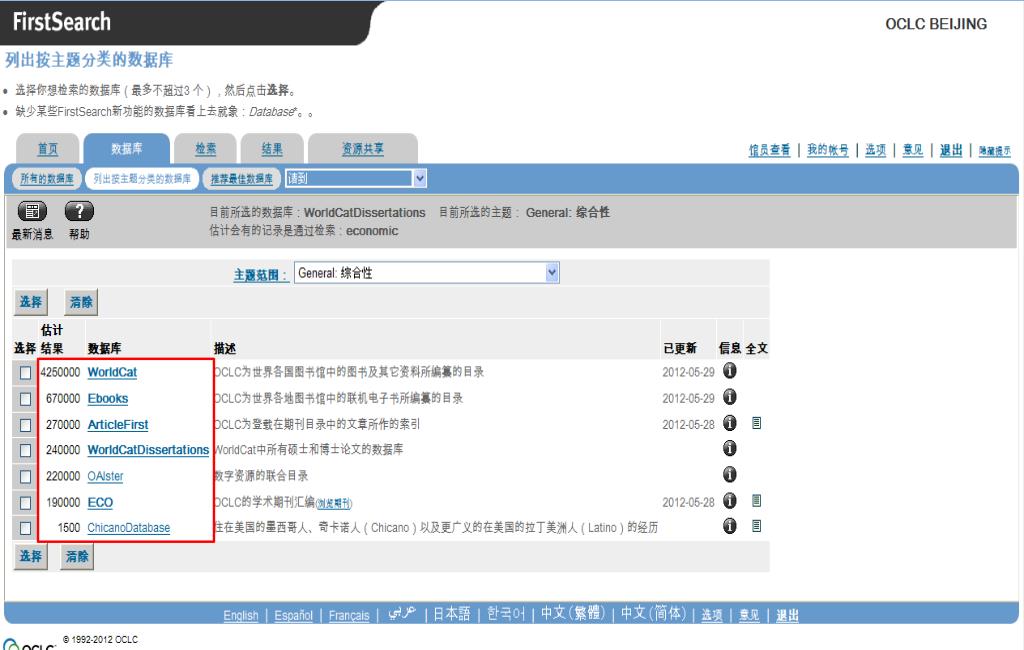Open Ebooks database link

[x=108, y=398]
